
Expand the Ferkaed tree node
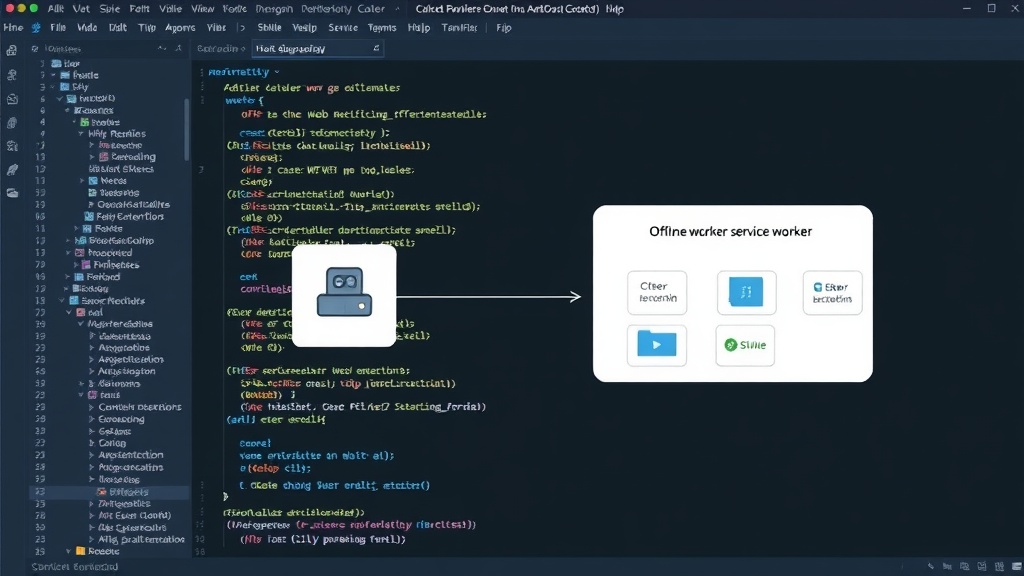tap(67, 277)
